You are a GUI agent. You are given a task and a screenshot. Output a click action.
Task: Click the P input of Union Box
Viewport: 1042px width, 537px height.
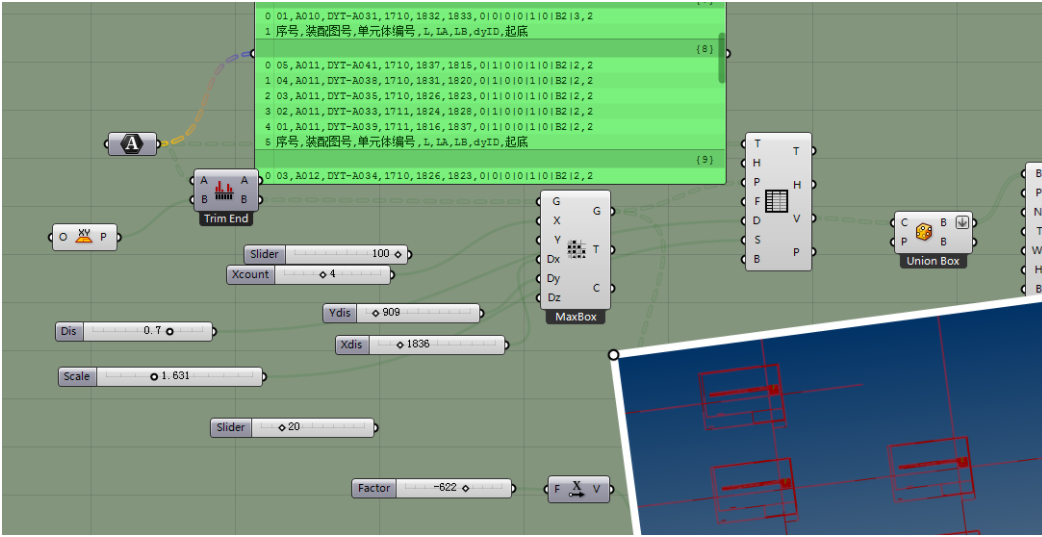904,242
